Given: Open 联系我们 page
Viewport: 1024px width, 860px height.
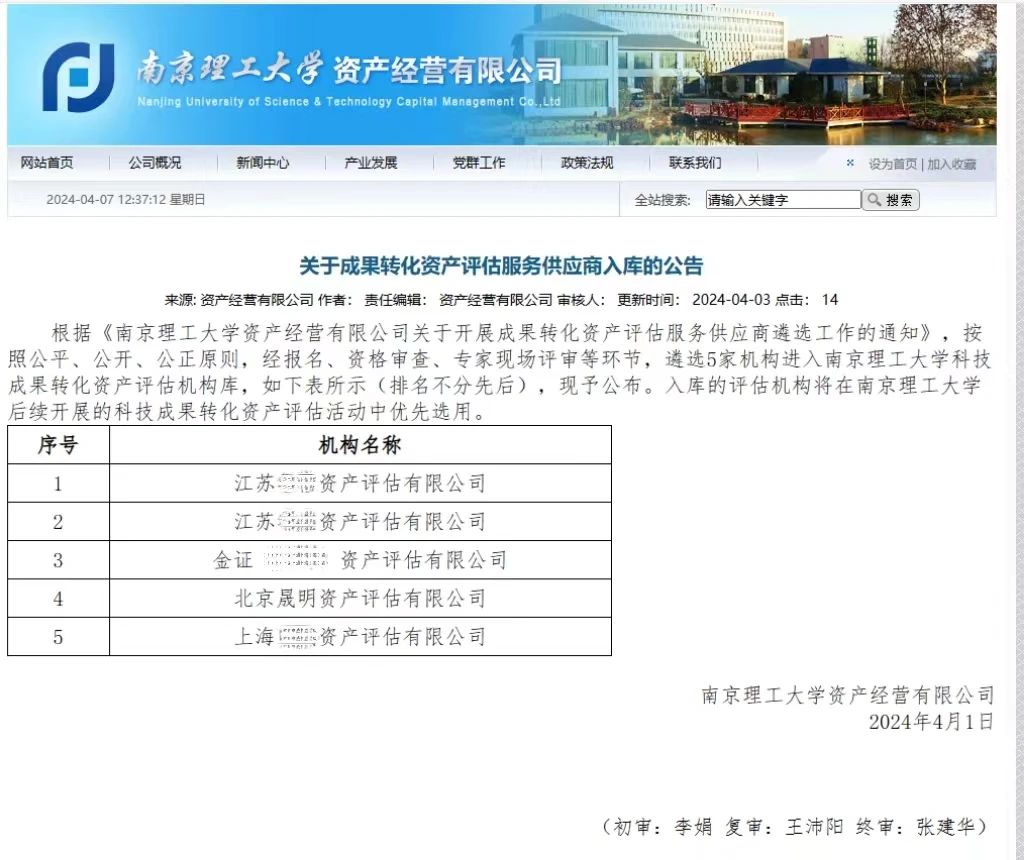Looking at the screenshot, I should click(696, 163).
